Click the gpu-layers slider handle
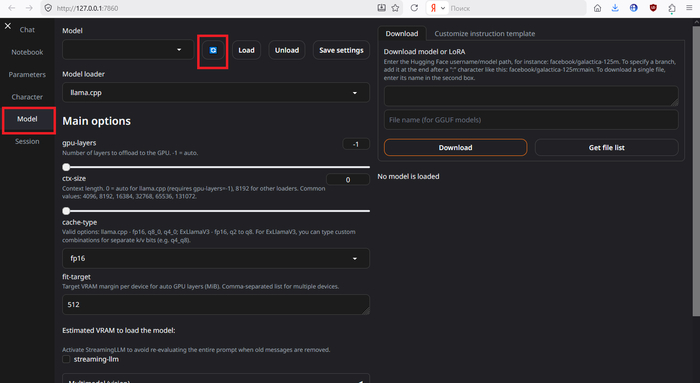The width and height of the screenshot is (700, 383). [67, 167]
